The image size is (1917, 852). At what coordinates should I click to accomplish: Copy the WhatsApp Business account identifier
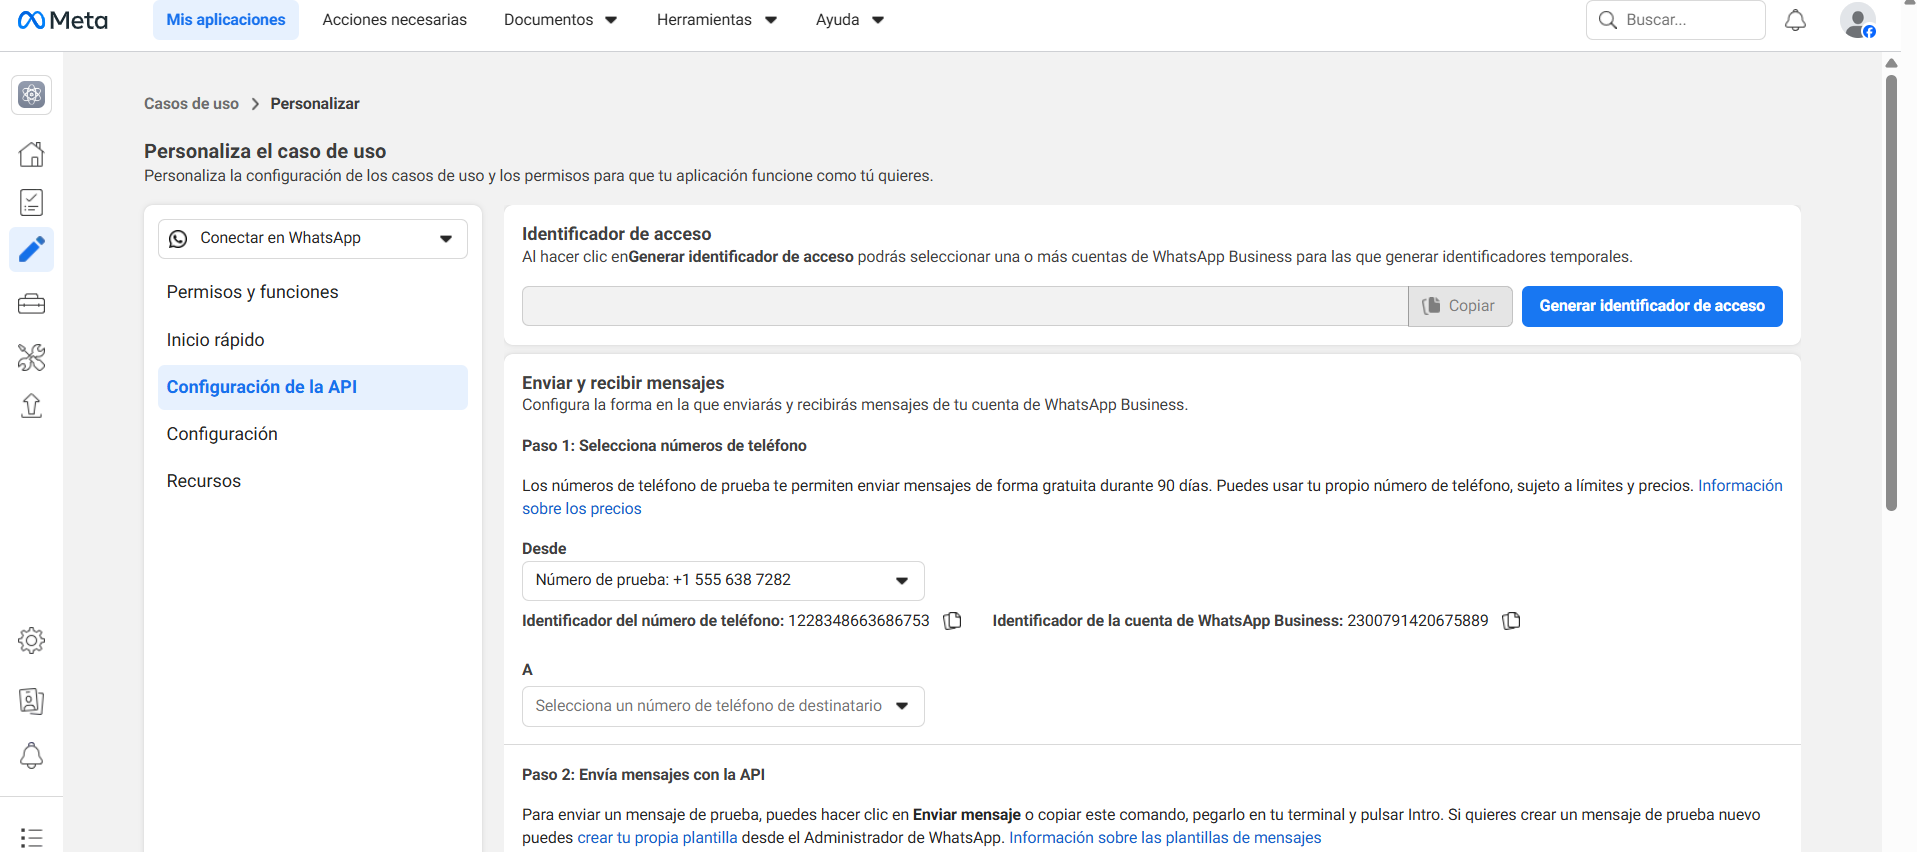1512,621
